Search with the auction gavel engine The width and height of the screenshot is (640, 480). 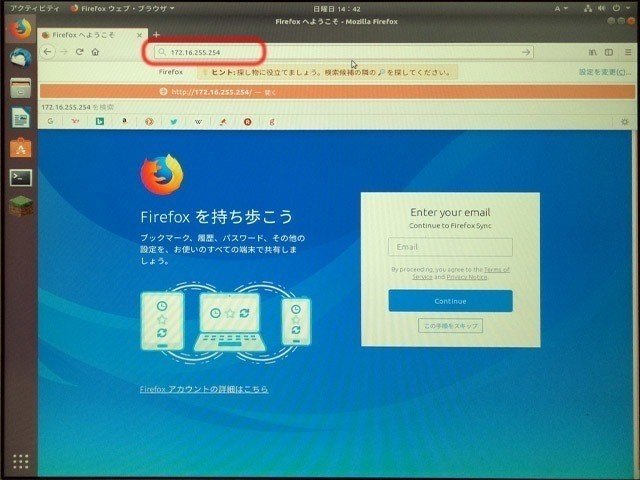(223, 121)
